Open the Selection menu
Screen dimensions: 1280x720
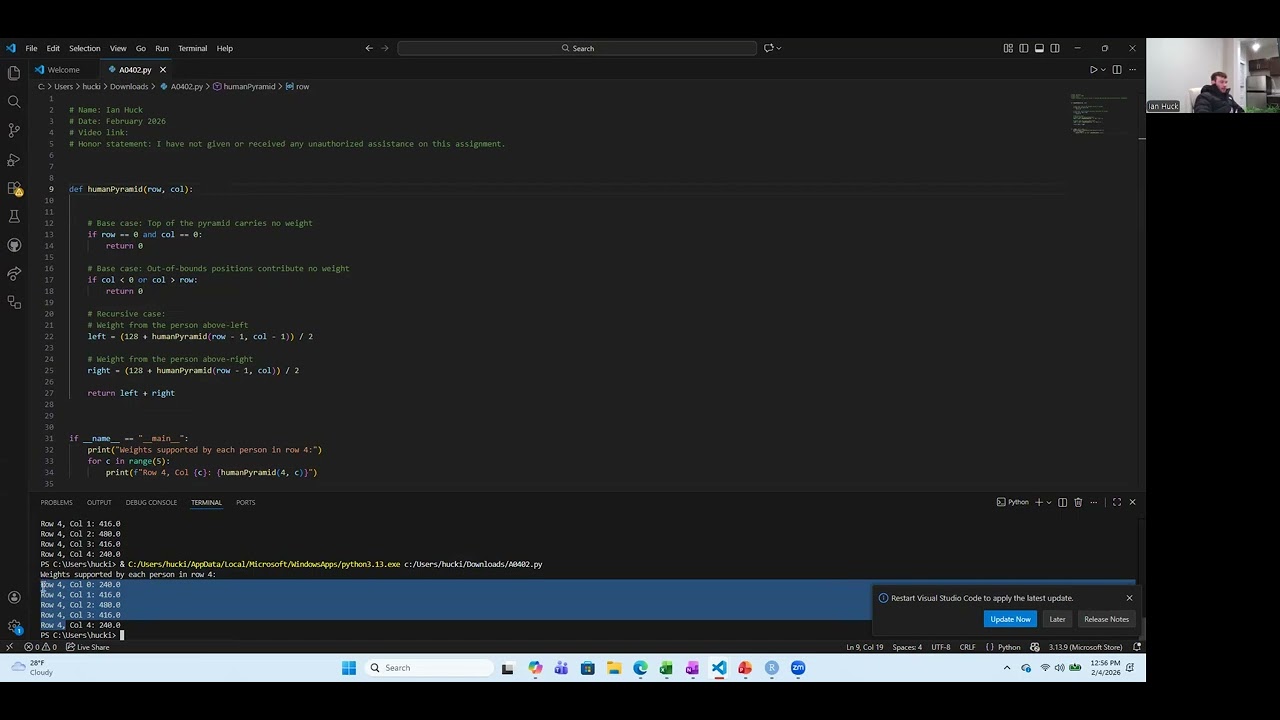pyautogui.click(x=84, y=48)
